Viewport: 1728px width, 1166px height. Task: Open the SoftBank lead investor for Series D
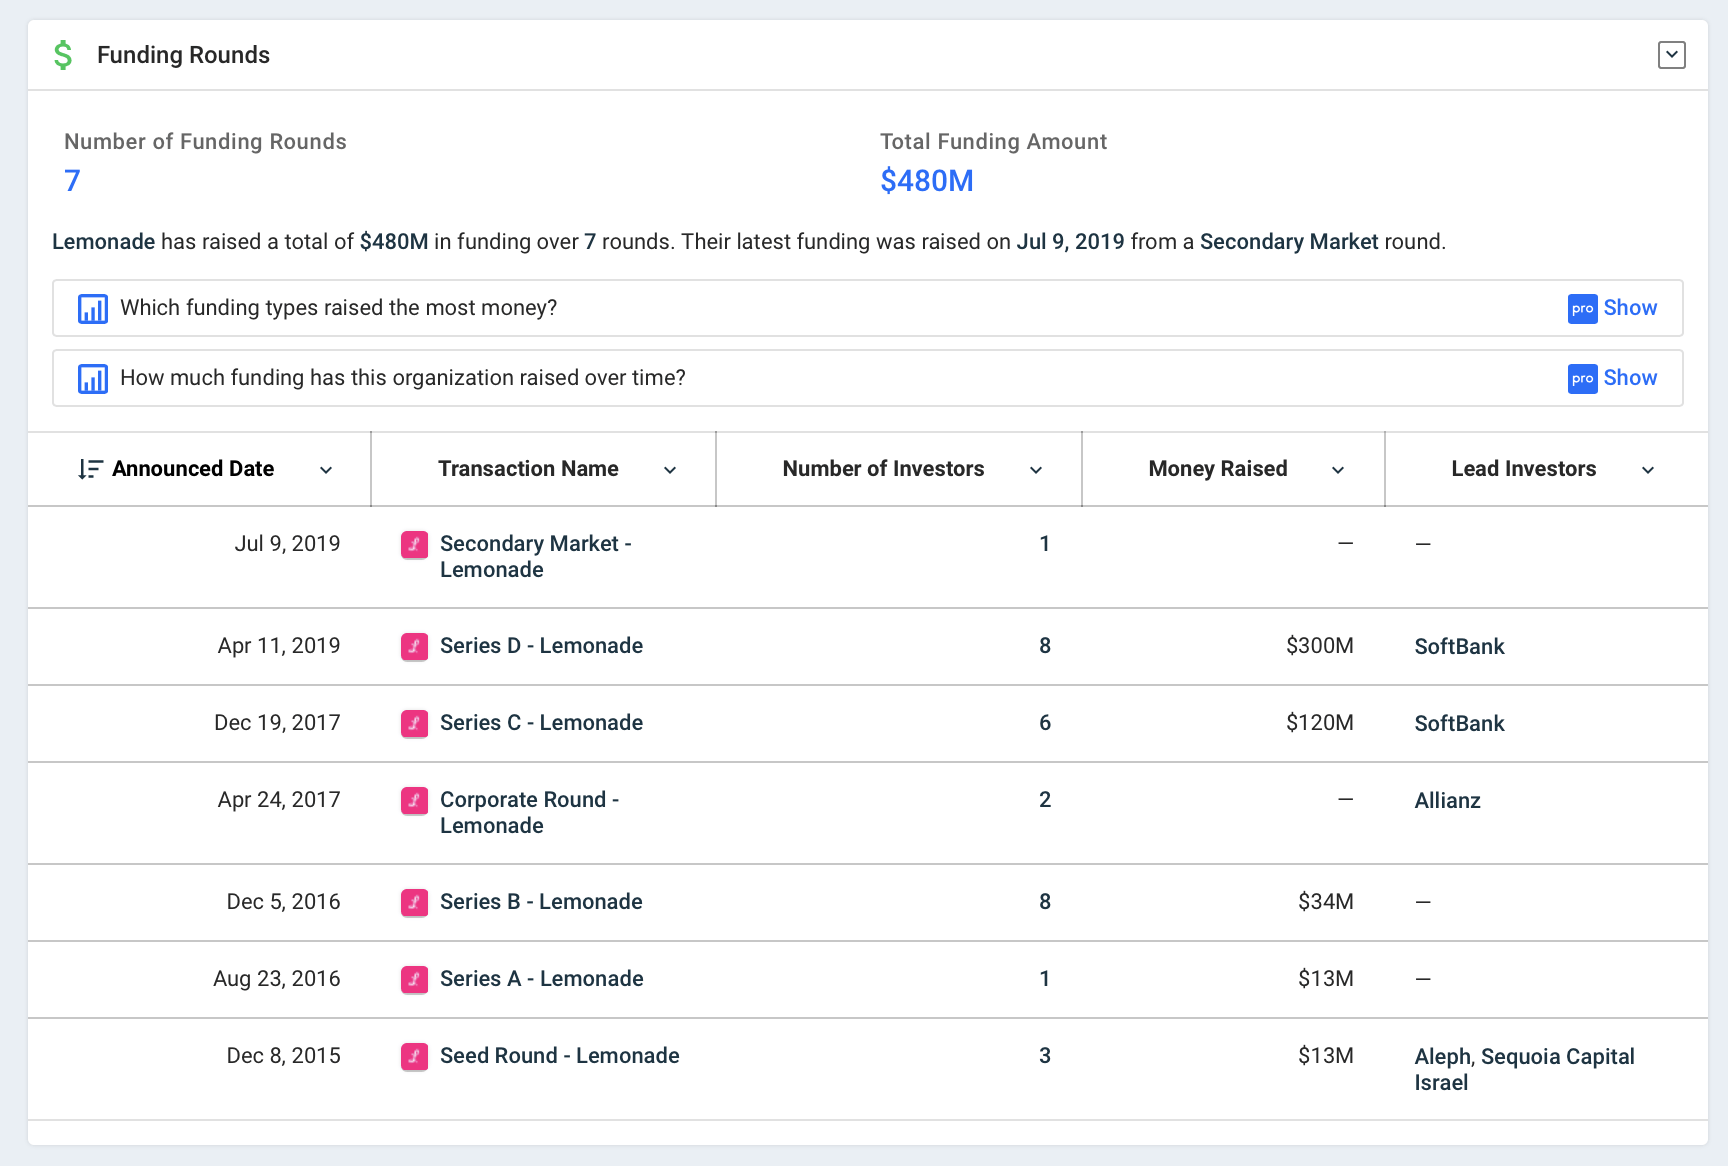pos(1459,647)
